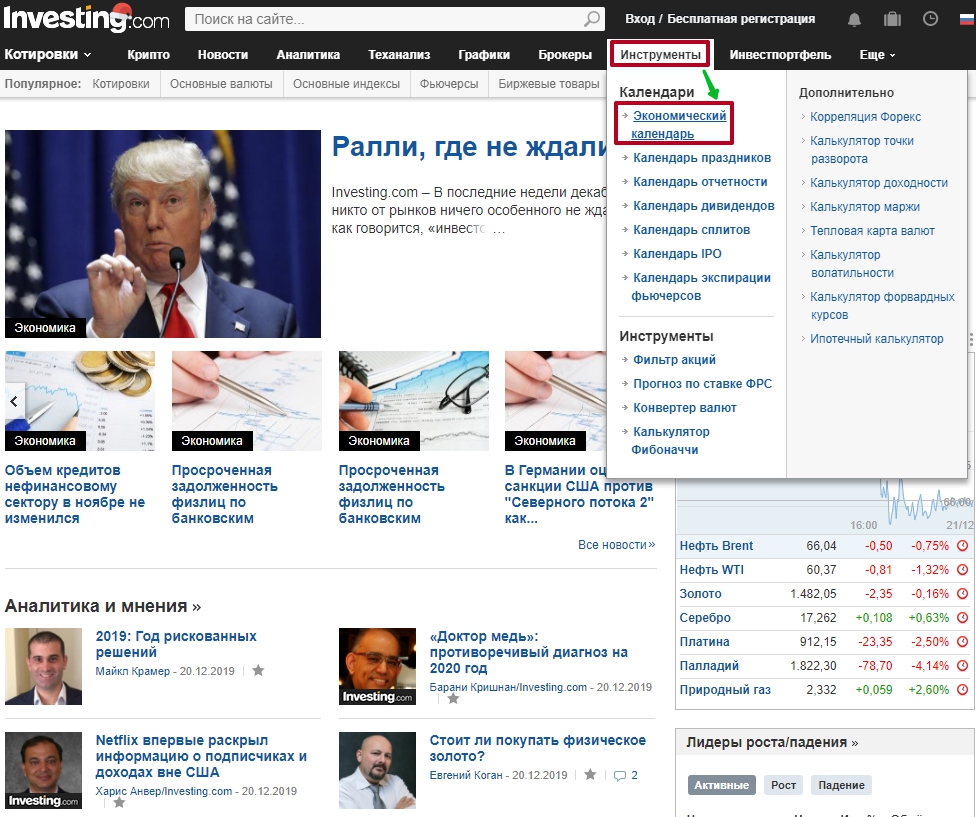Open the Инструменты menu
Image resolution: width=976 pixels, height=817 pixels.
[660, 55]
